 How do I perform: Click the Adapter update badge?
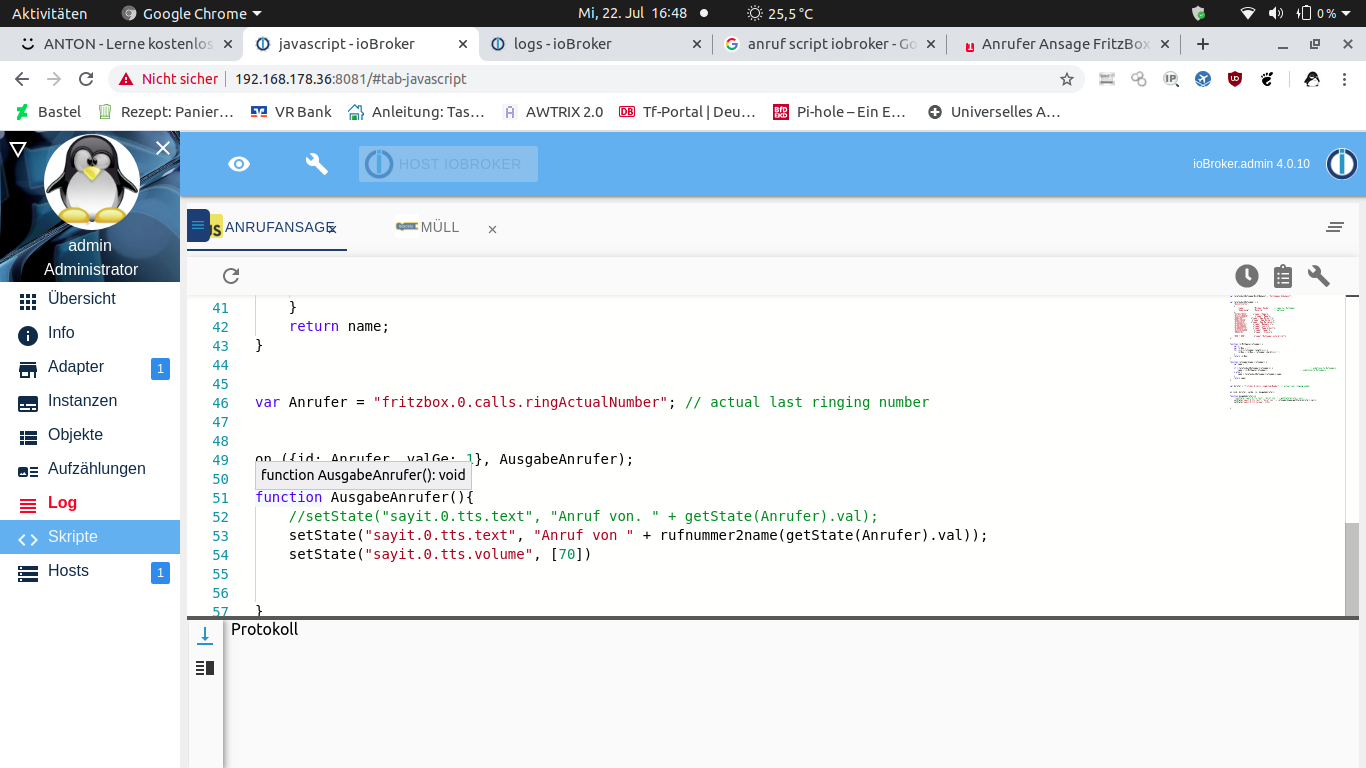(x=160, y=369)
